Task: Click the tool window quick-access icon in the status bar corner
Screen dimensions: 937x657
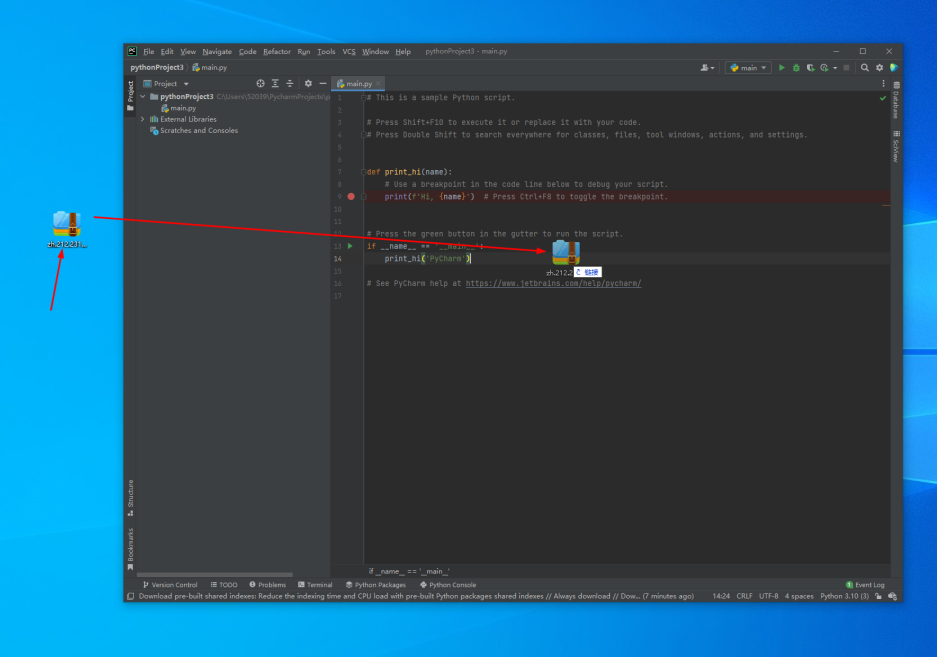Action: (x=130, y=596)
